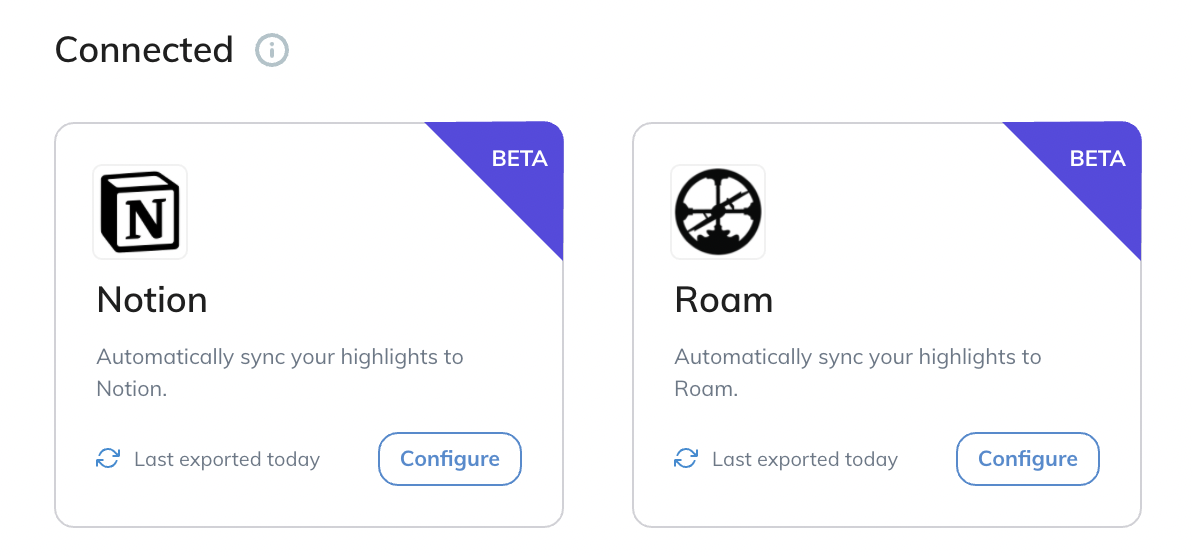Click the Notion sync description text
The height and width of the screenshot is (556, 1192).
(280, 373)
